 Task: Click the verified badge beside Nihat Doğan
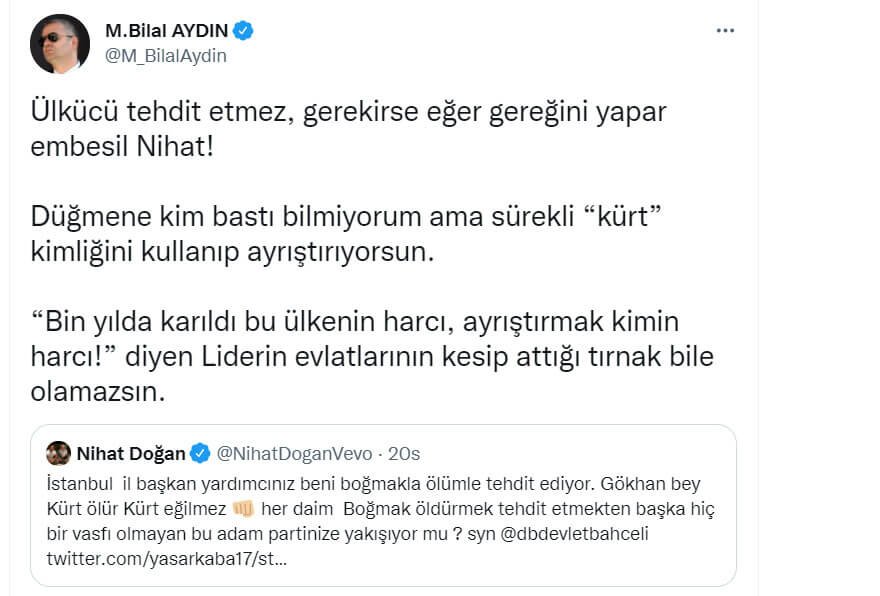click(x=200, y=454)
